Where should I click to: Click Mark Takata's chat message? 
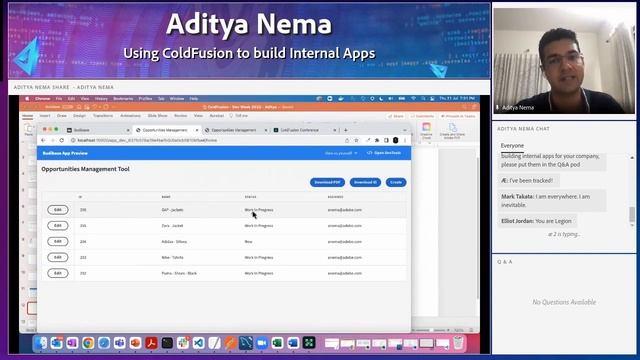(x=551, y=200)
